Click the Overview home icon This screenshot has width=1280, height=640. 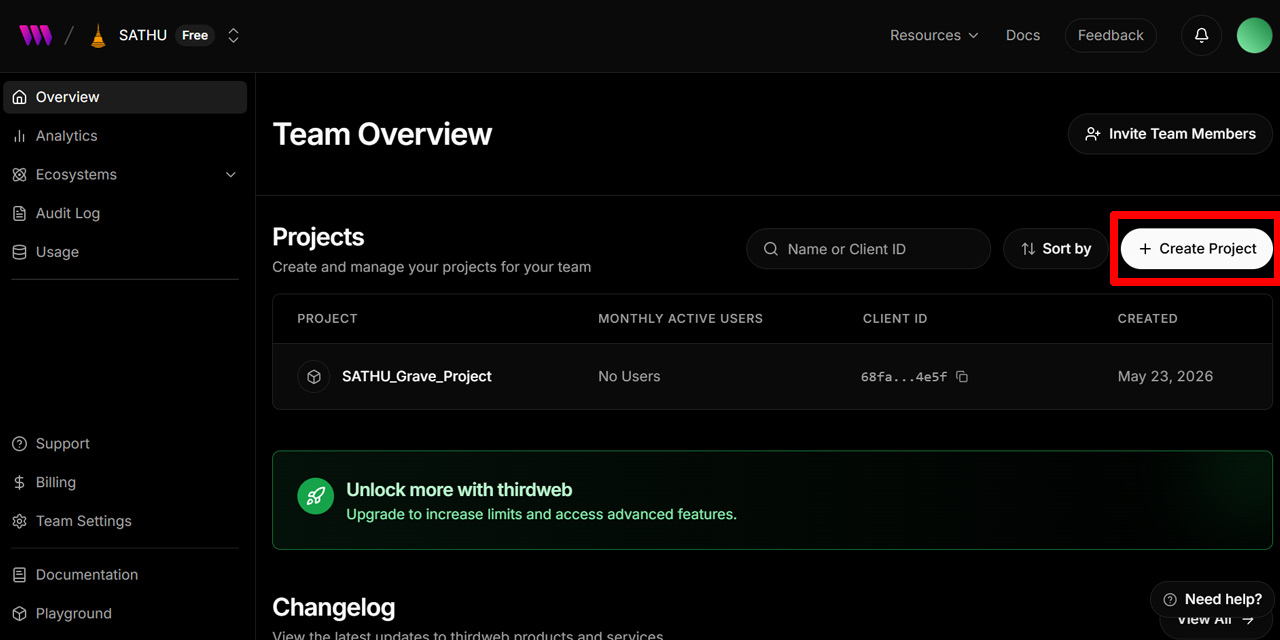point(19,97)
